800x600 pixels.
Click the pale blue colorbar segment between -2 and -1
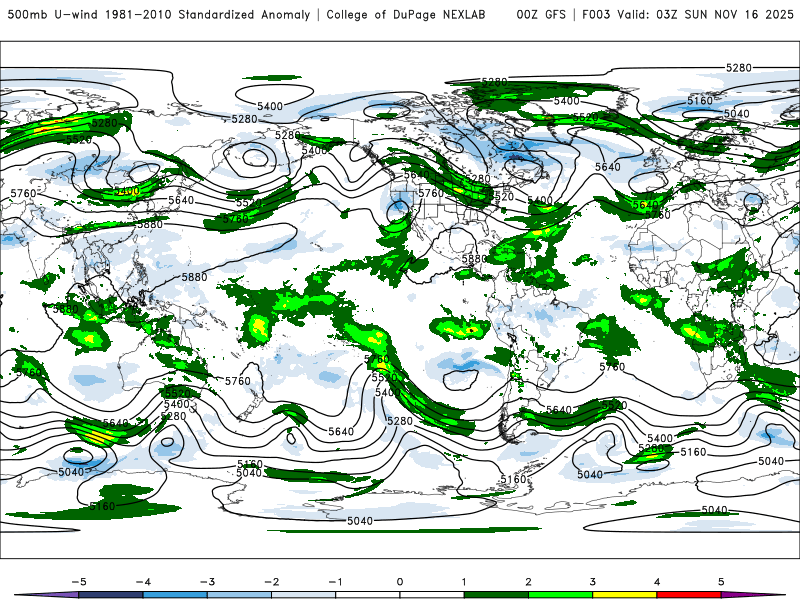304,595
